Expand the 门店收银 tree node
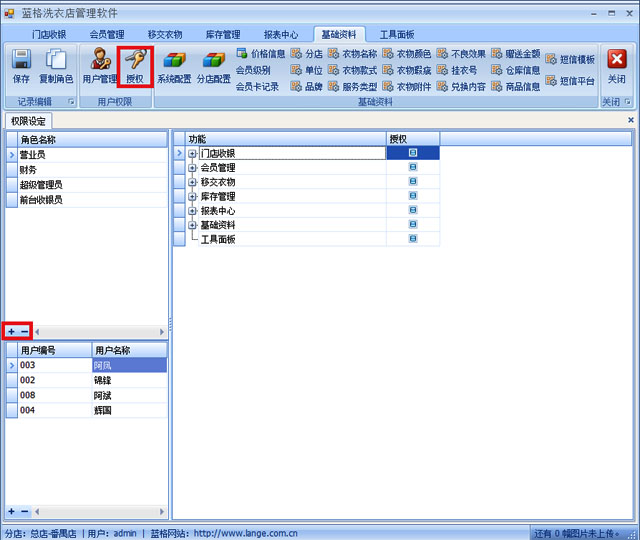 tap(192, 153)
